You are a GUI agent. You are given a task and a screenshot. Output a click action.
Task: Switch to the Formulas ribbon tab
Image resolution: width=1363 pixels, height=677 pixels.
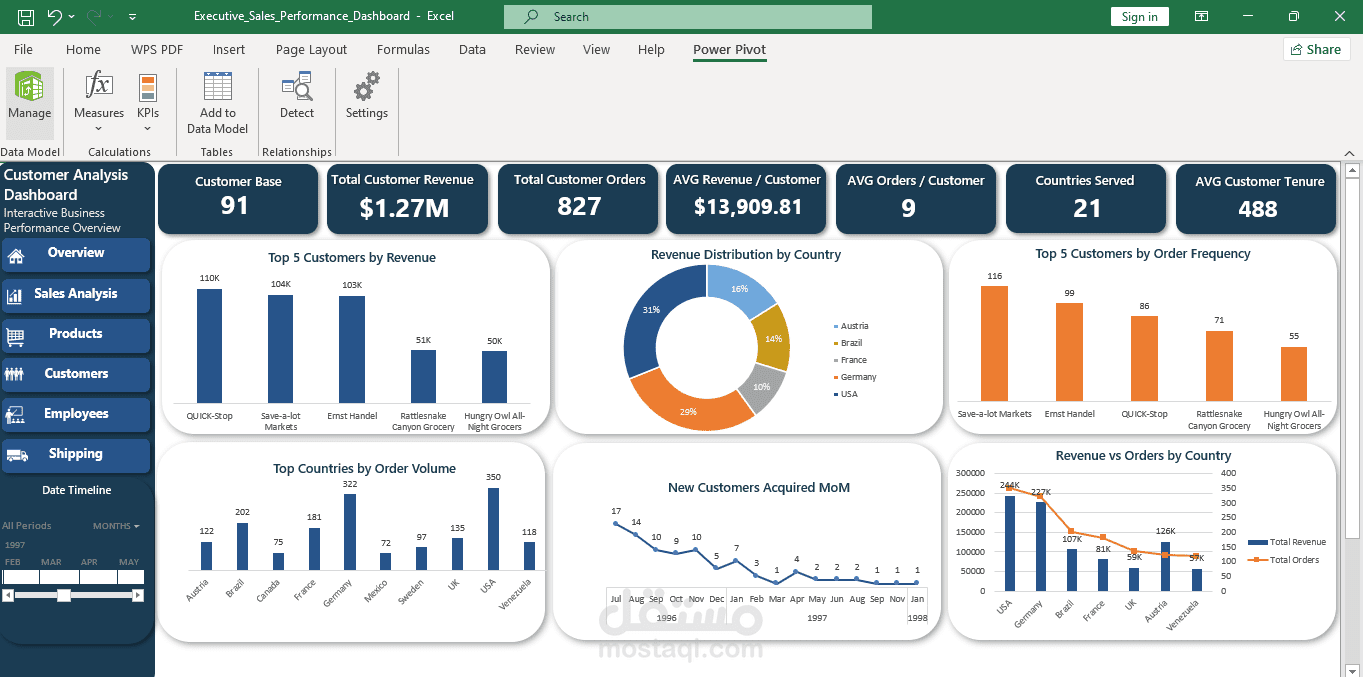click(x=403, y=49)
